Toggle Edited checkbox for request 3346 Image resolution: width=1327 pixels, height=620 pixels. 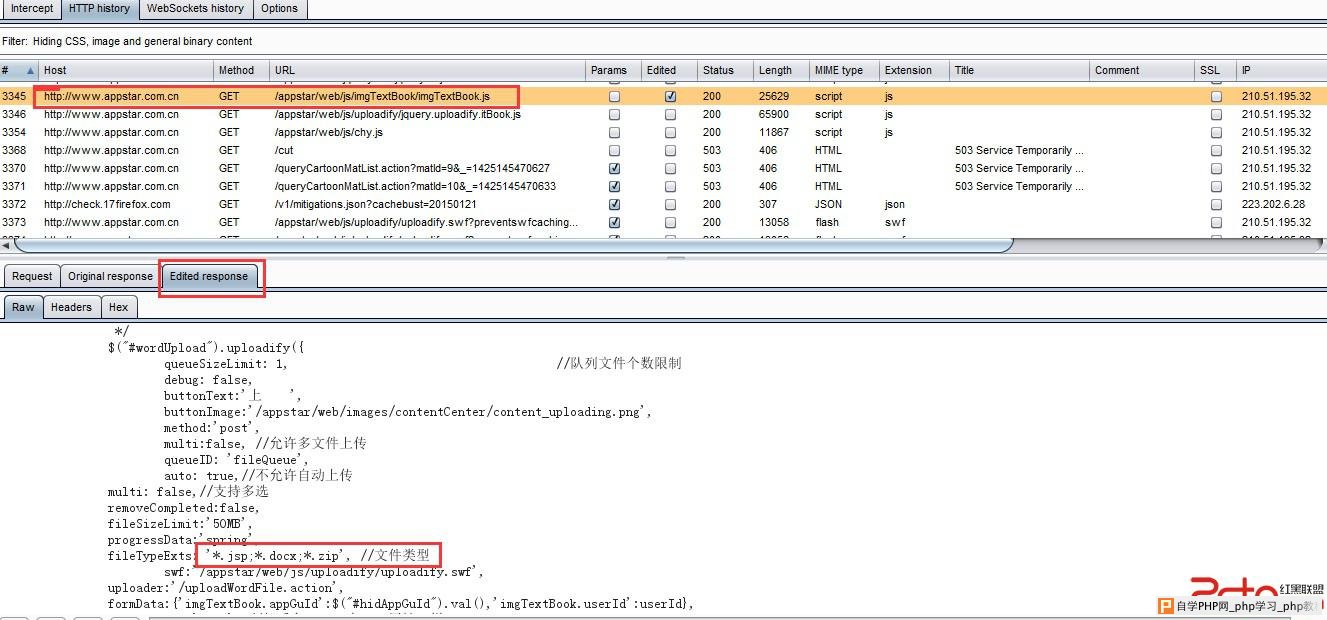(670, 115)
